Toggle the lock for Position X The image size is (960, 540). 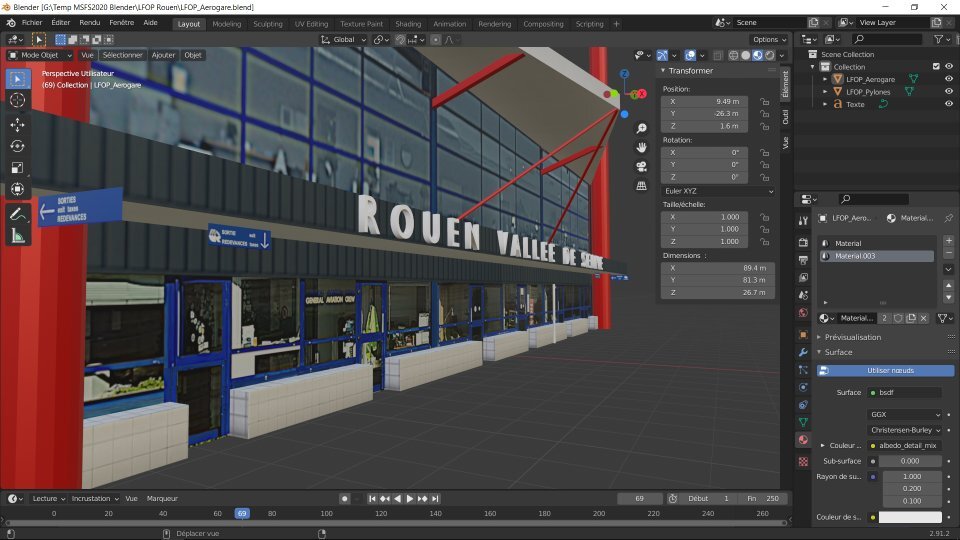[764, 102]
